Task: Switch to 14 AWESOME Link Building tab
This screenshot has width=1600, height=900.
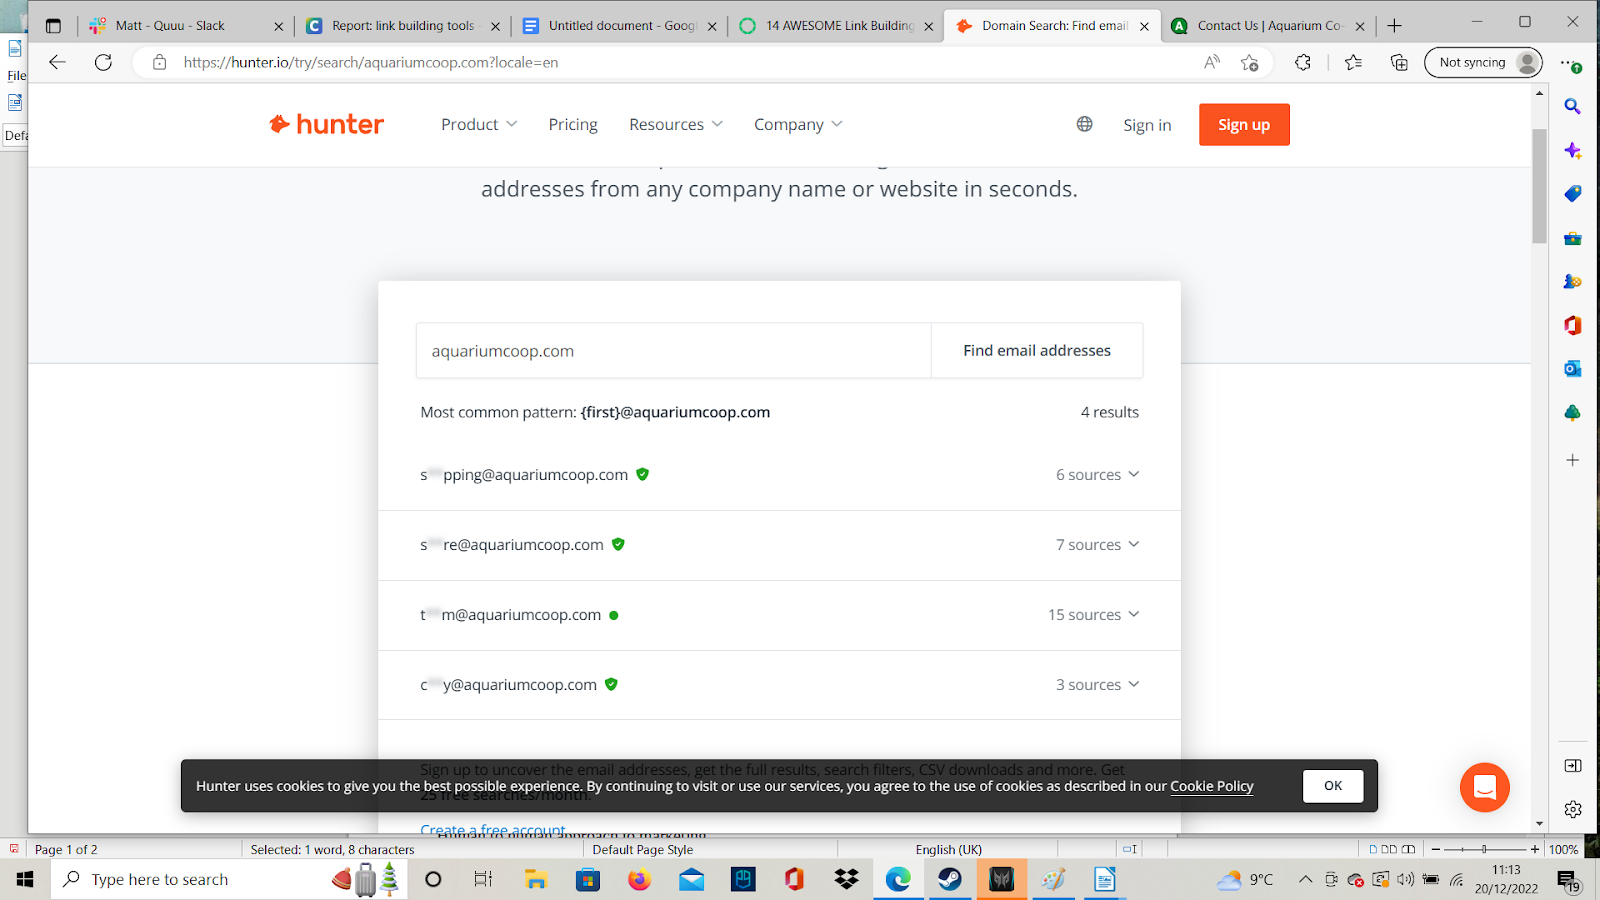Action: (837, 26)
